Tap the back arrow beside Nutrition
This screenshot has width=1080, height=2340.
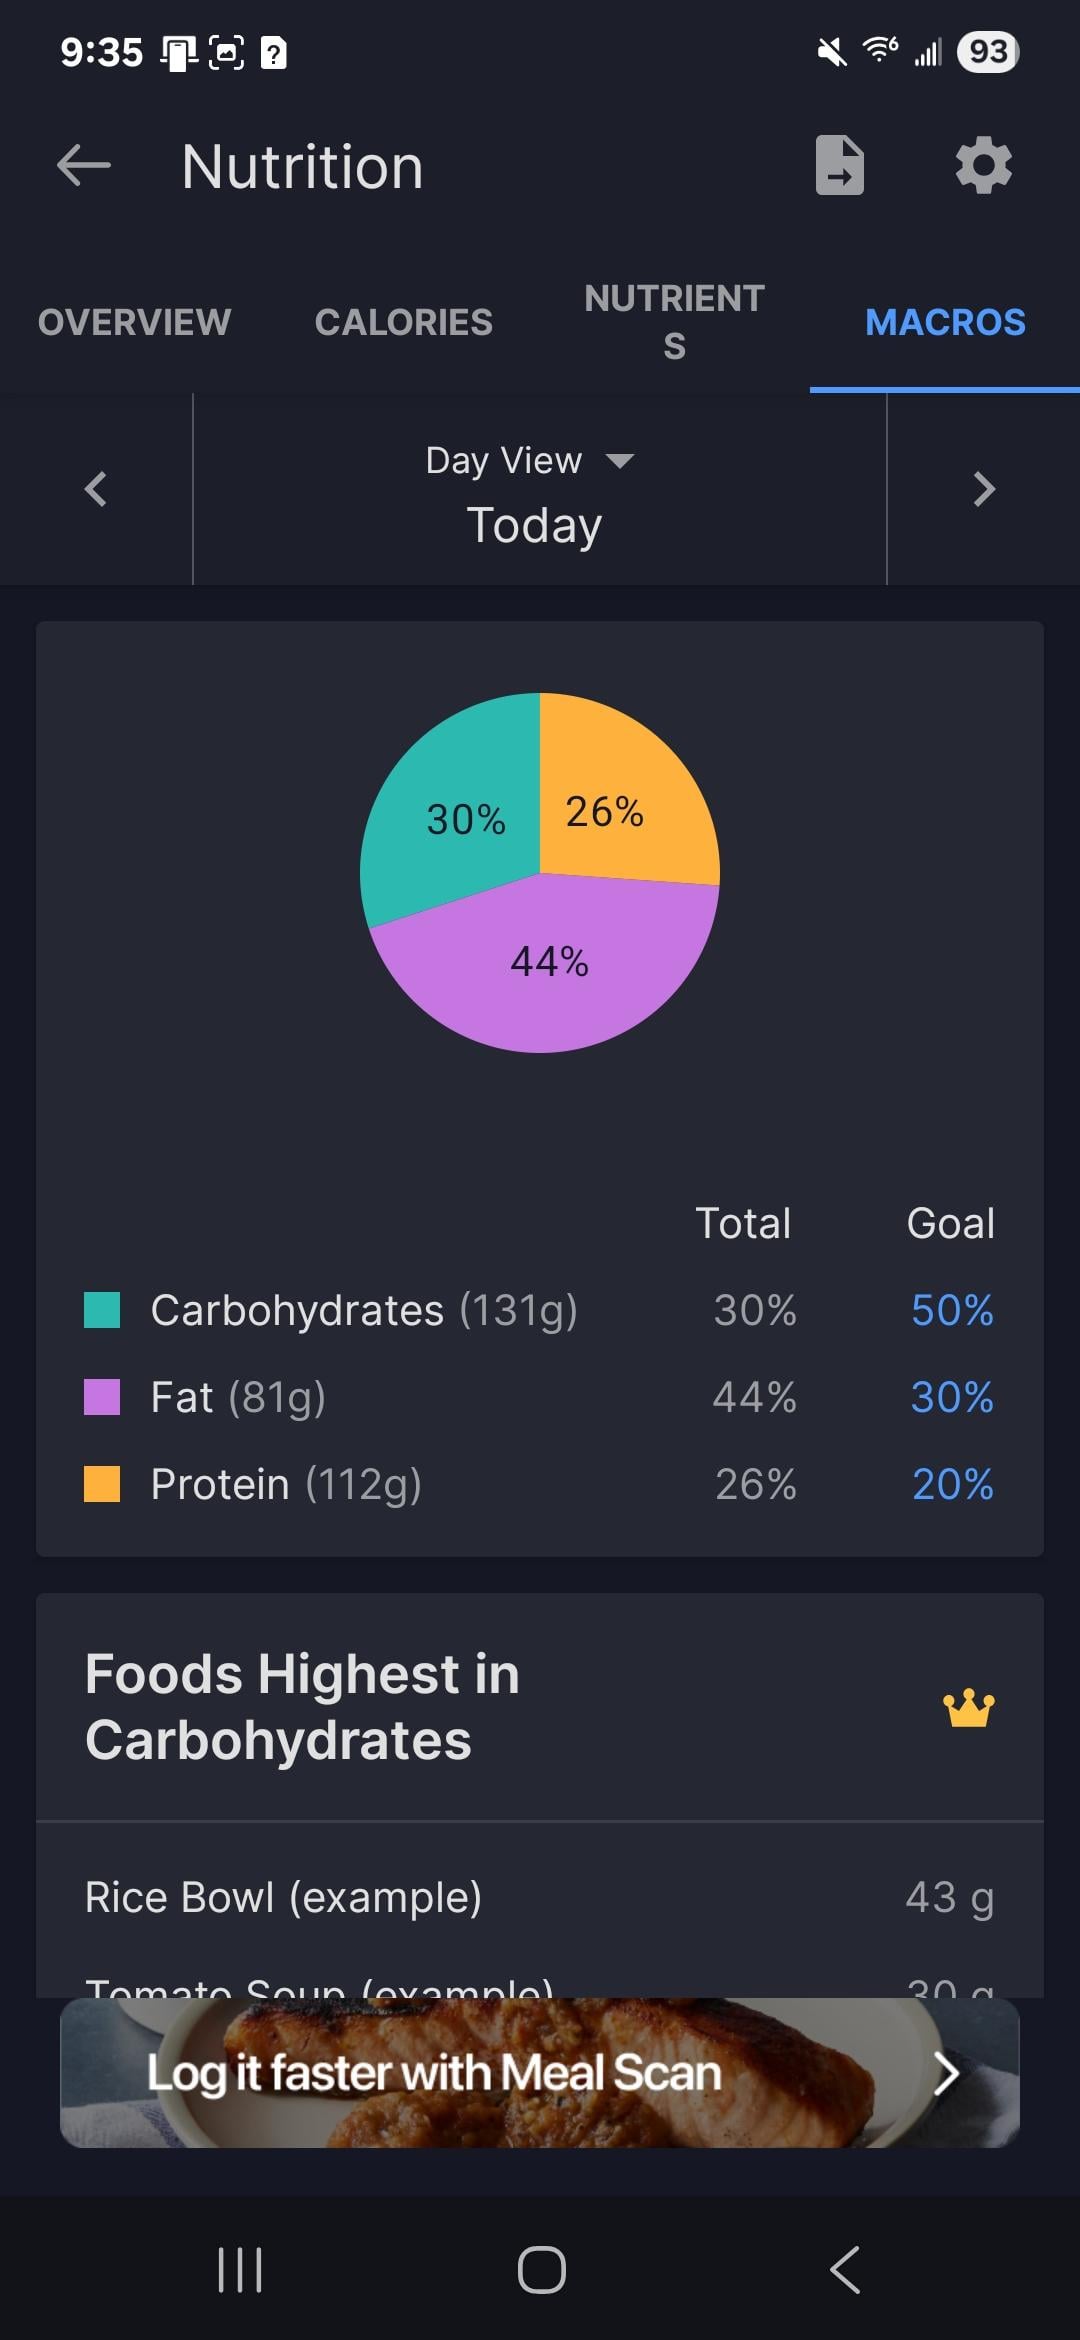coord(84,165)
